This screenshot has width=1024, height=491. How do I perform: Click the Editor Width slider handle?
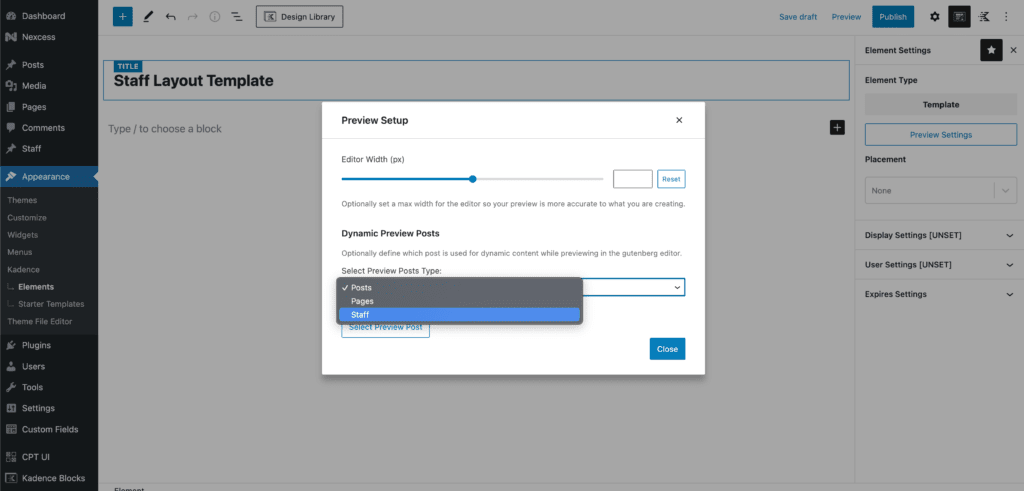coord(473,179)
